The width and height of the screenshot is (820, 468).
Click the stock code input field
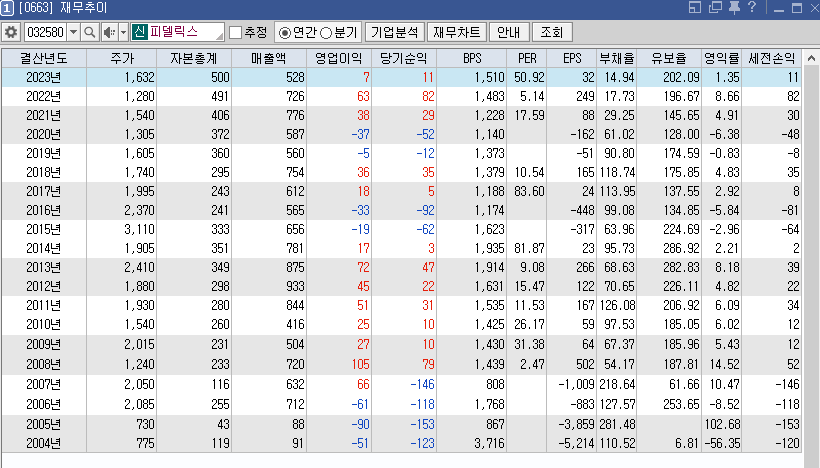click(45, 32)
